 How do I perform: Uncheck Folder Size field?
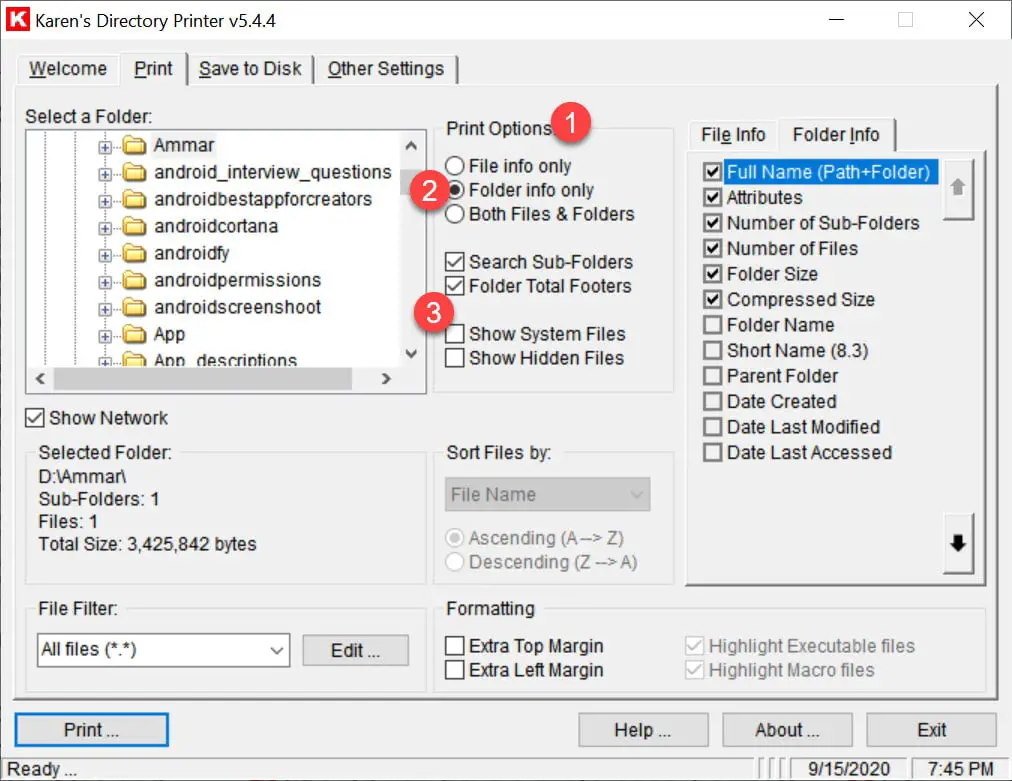click(713, 274)
